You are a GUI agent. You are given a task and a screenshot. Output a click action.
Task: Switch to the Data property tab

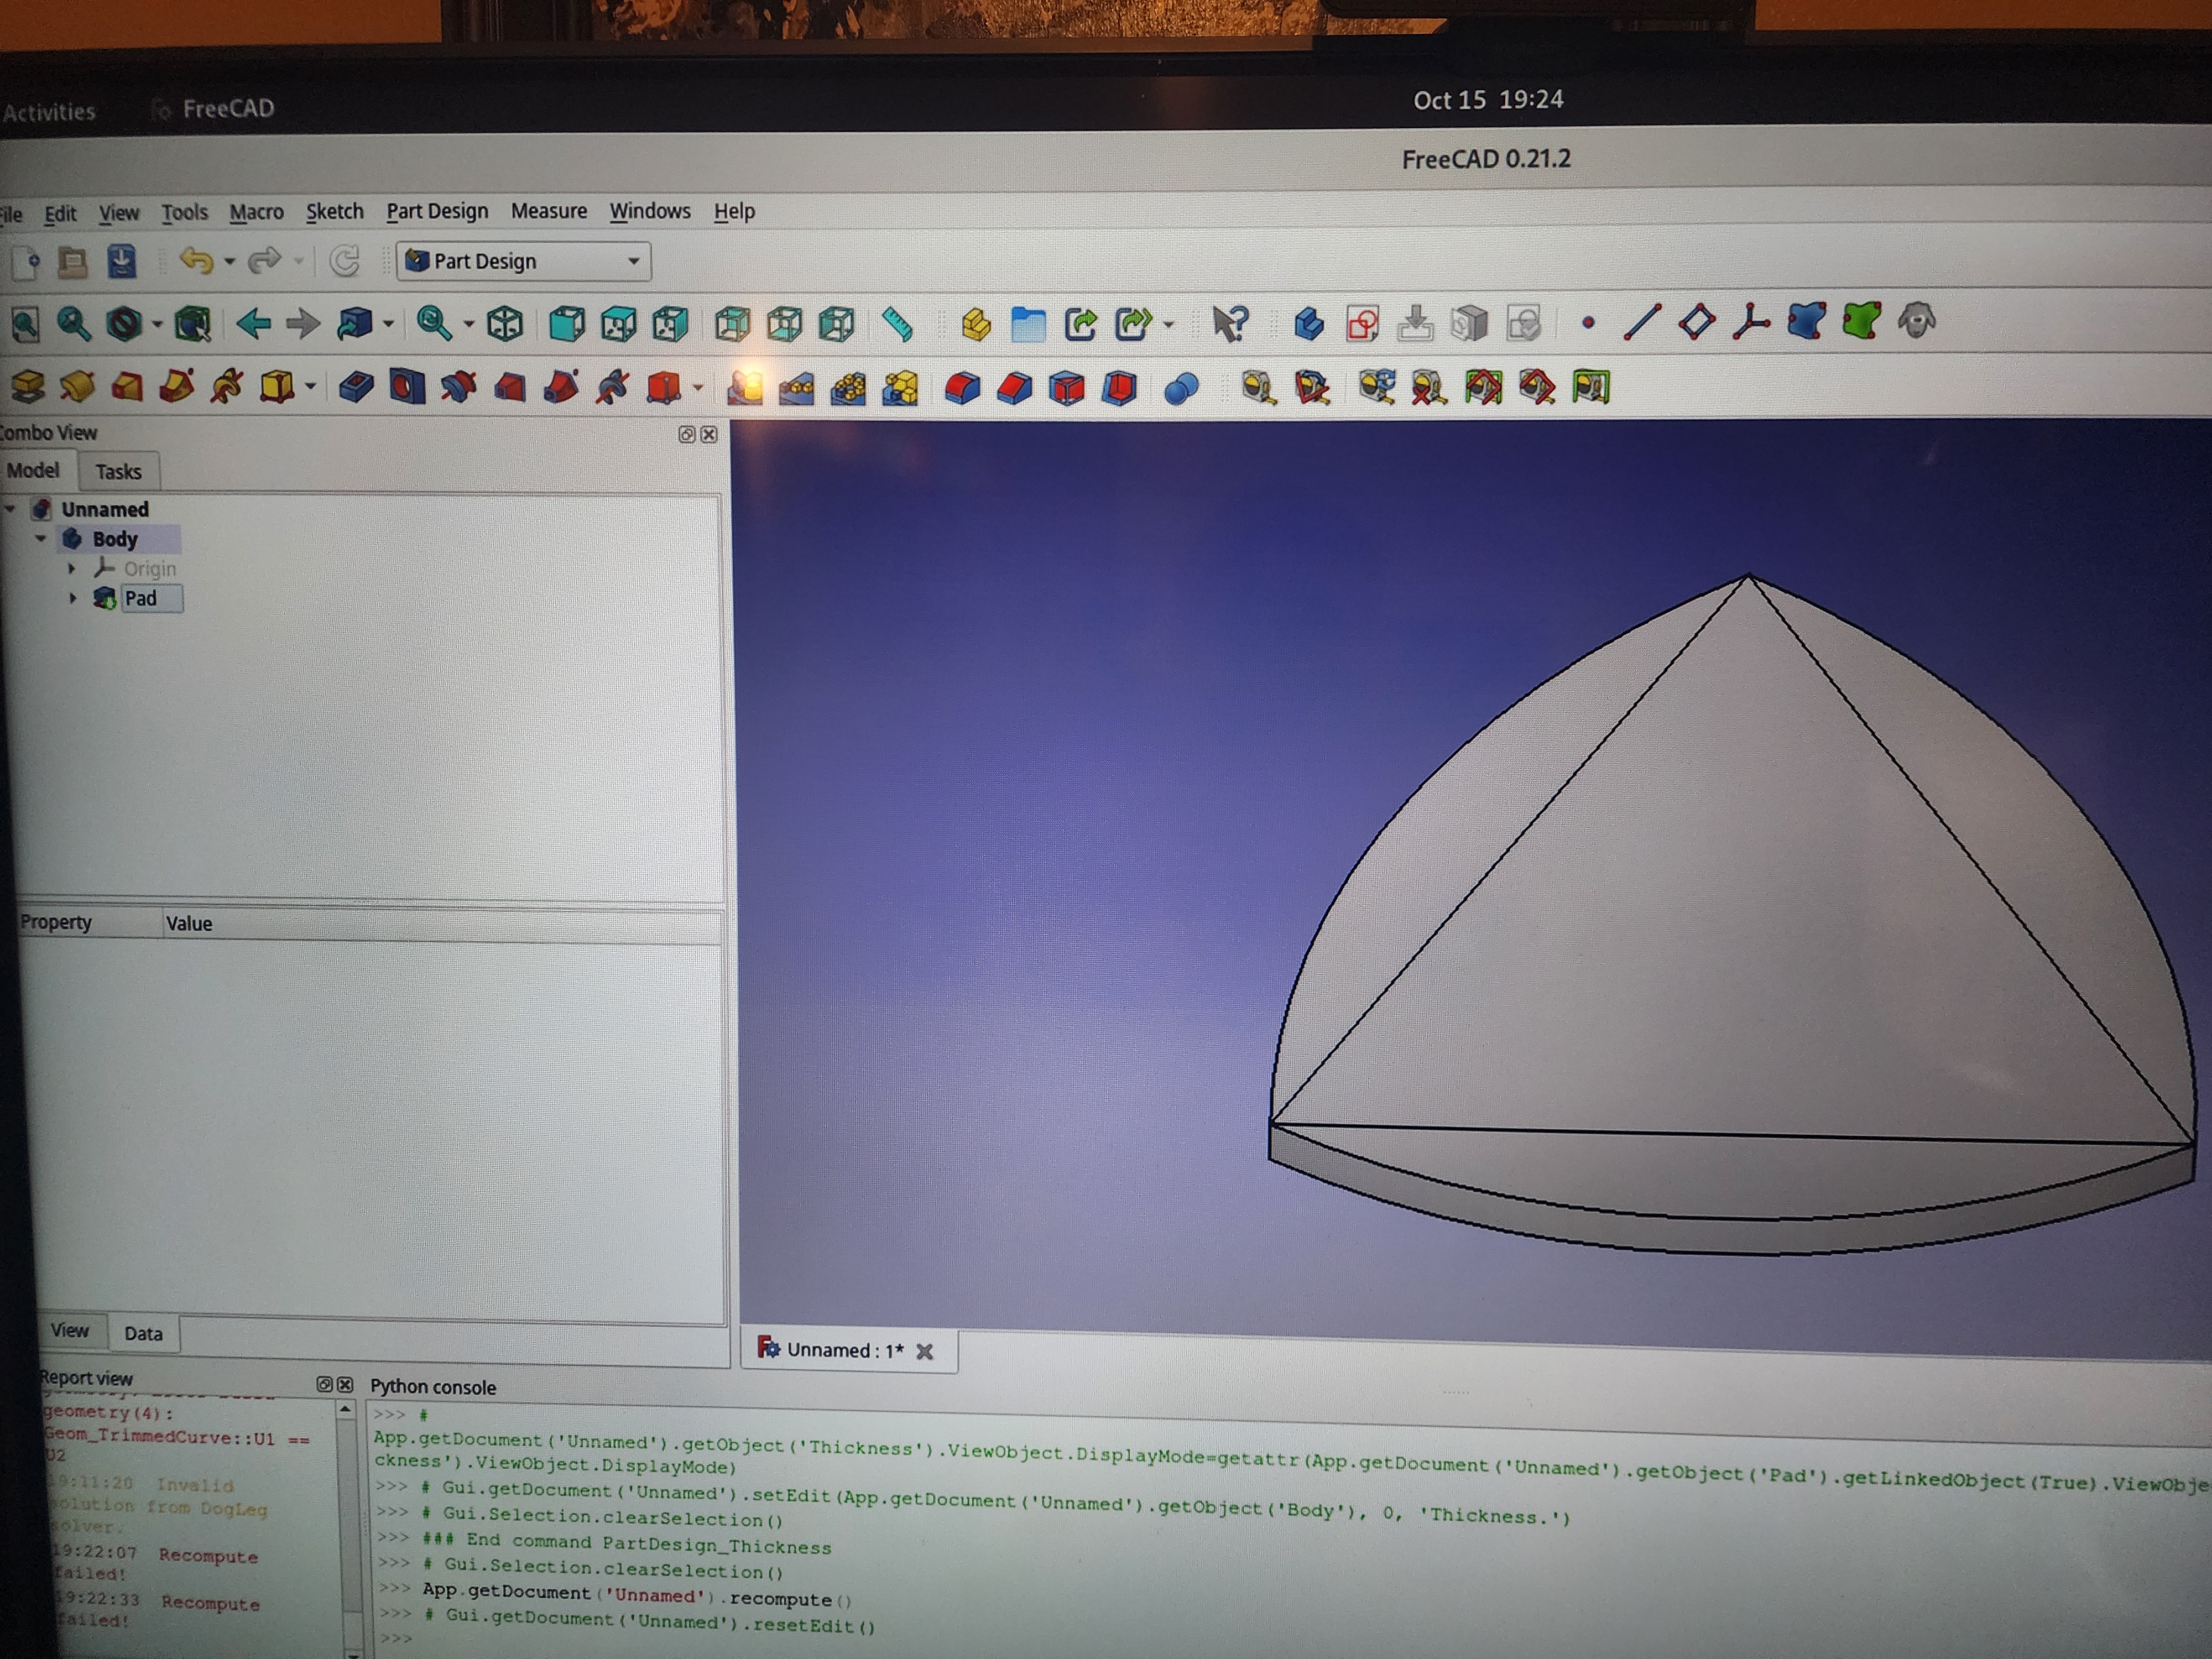(x=143, y=1333)
